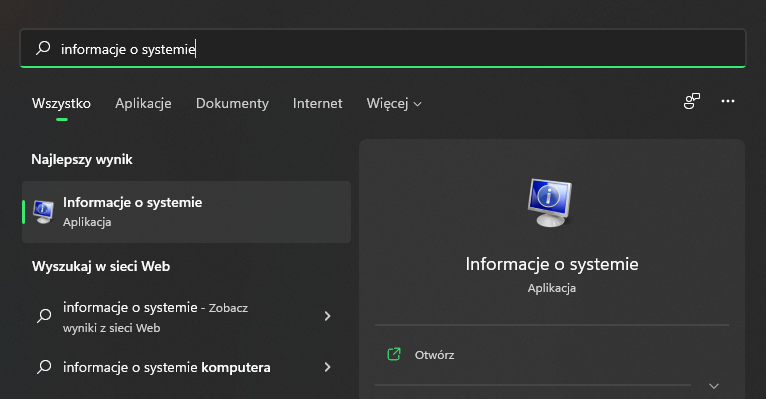The height and width of the screenshot is (399, 766).
Task: Click the Otwórz external-link icon
Action: point(394,354)
